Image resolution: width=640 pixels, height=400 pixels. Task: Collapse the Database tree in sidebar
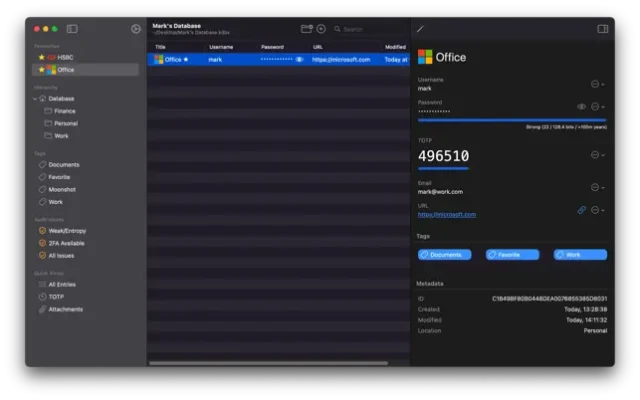[36, 99]
